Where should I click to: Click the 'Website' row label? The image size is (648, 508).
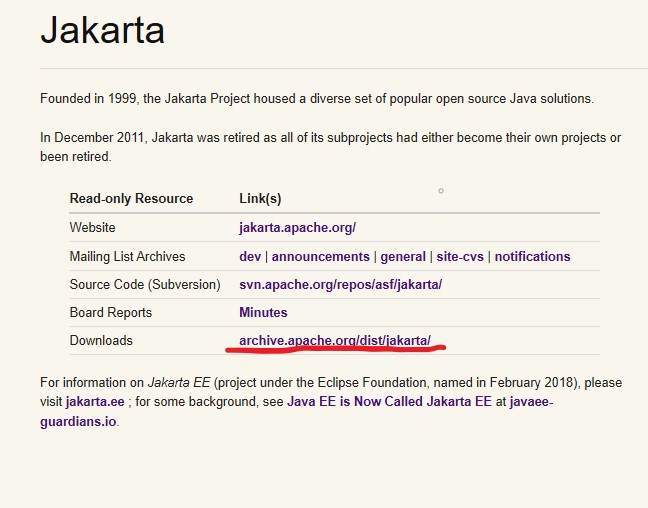pyautogui.click(x=93, y=227)
